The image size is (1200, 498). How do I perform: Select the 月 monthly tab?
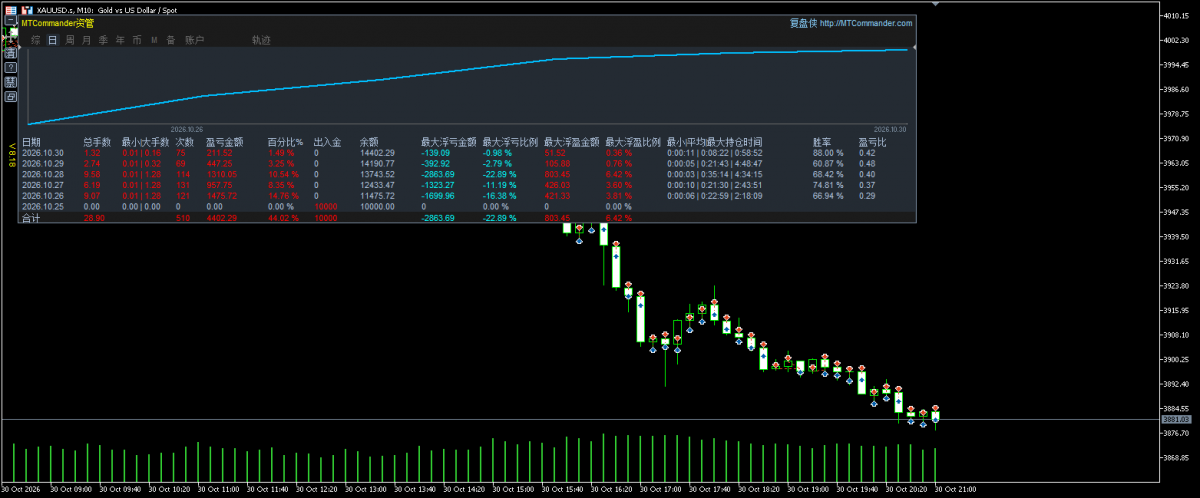point(87,40)
